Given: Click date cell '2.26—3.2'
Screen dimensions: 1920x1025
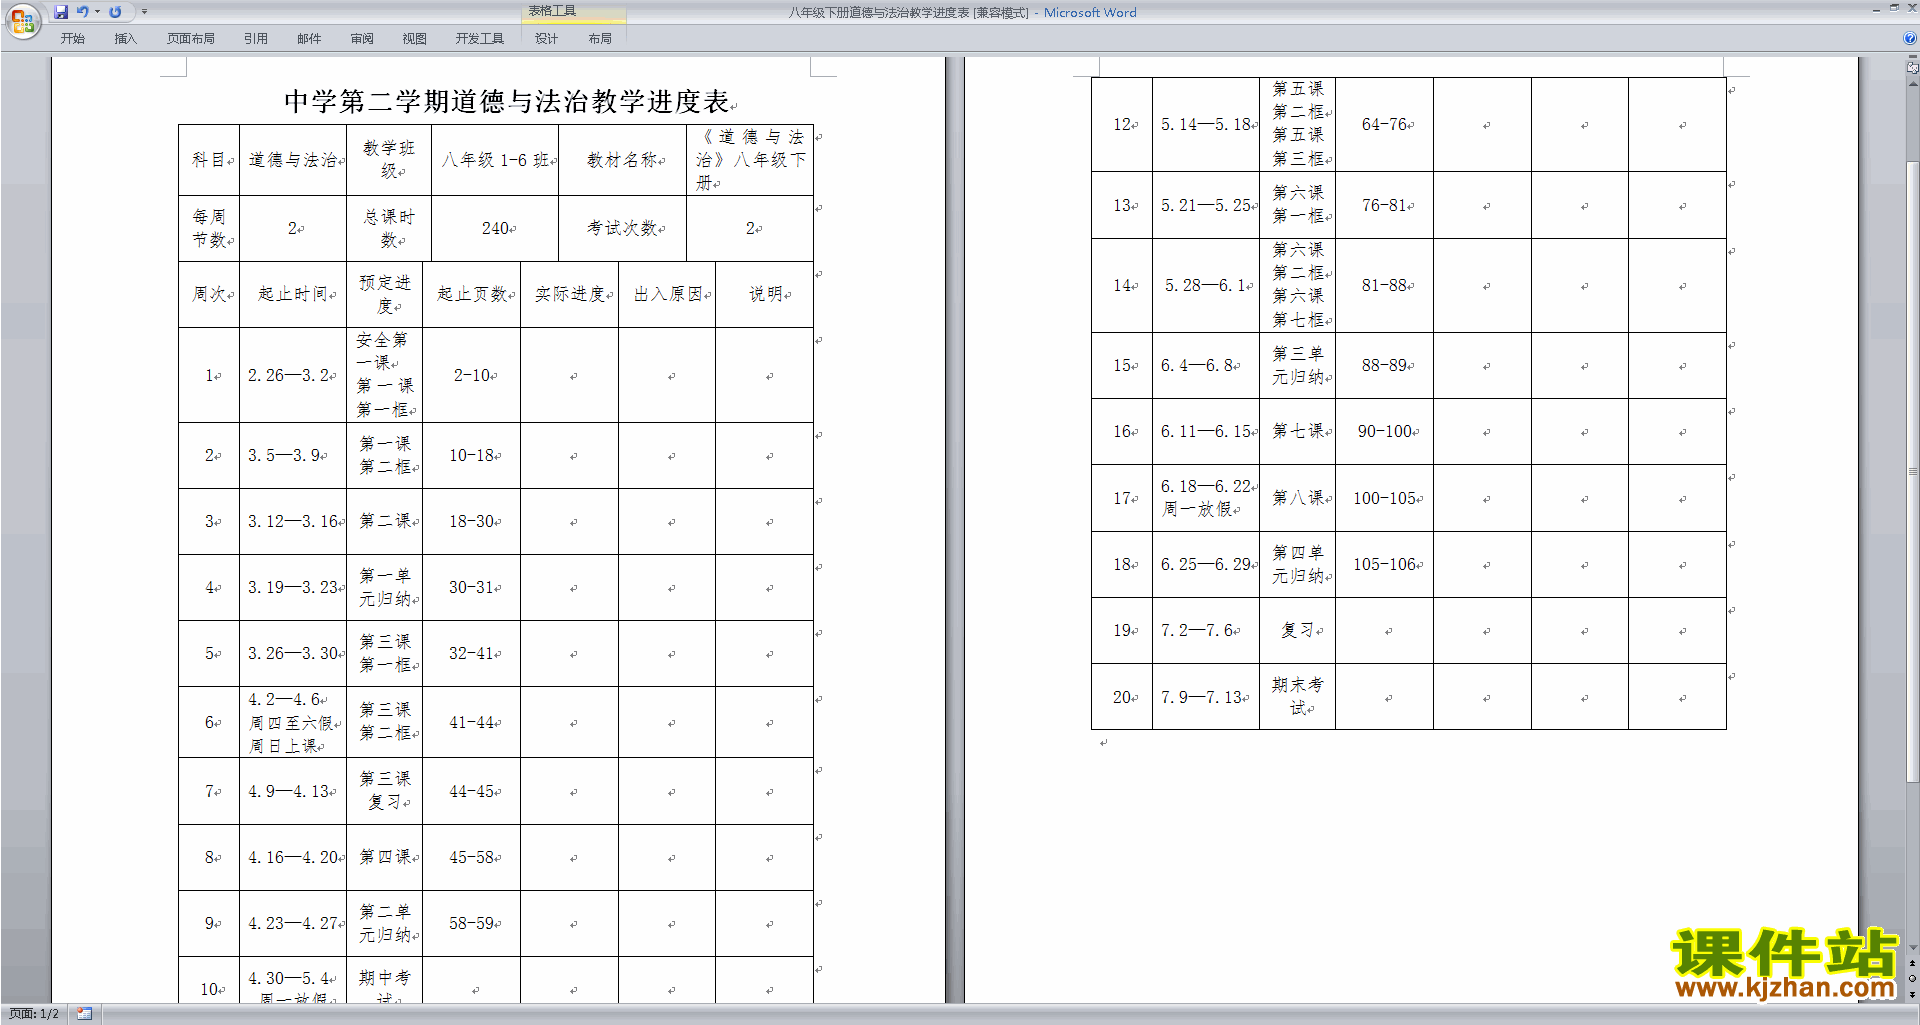Looking at the screenshot, I should point(293,375).
